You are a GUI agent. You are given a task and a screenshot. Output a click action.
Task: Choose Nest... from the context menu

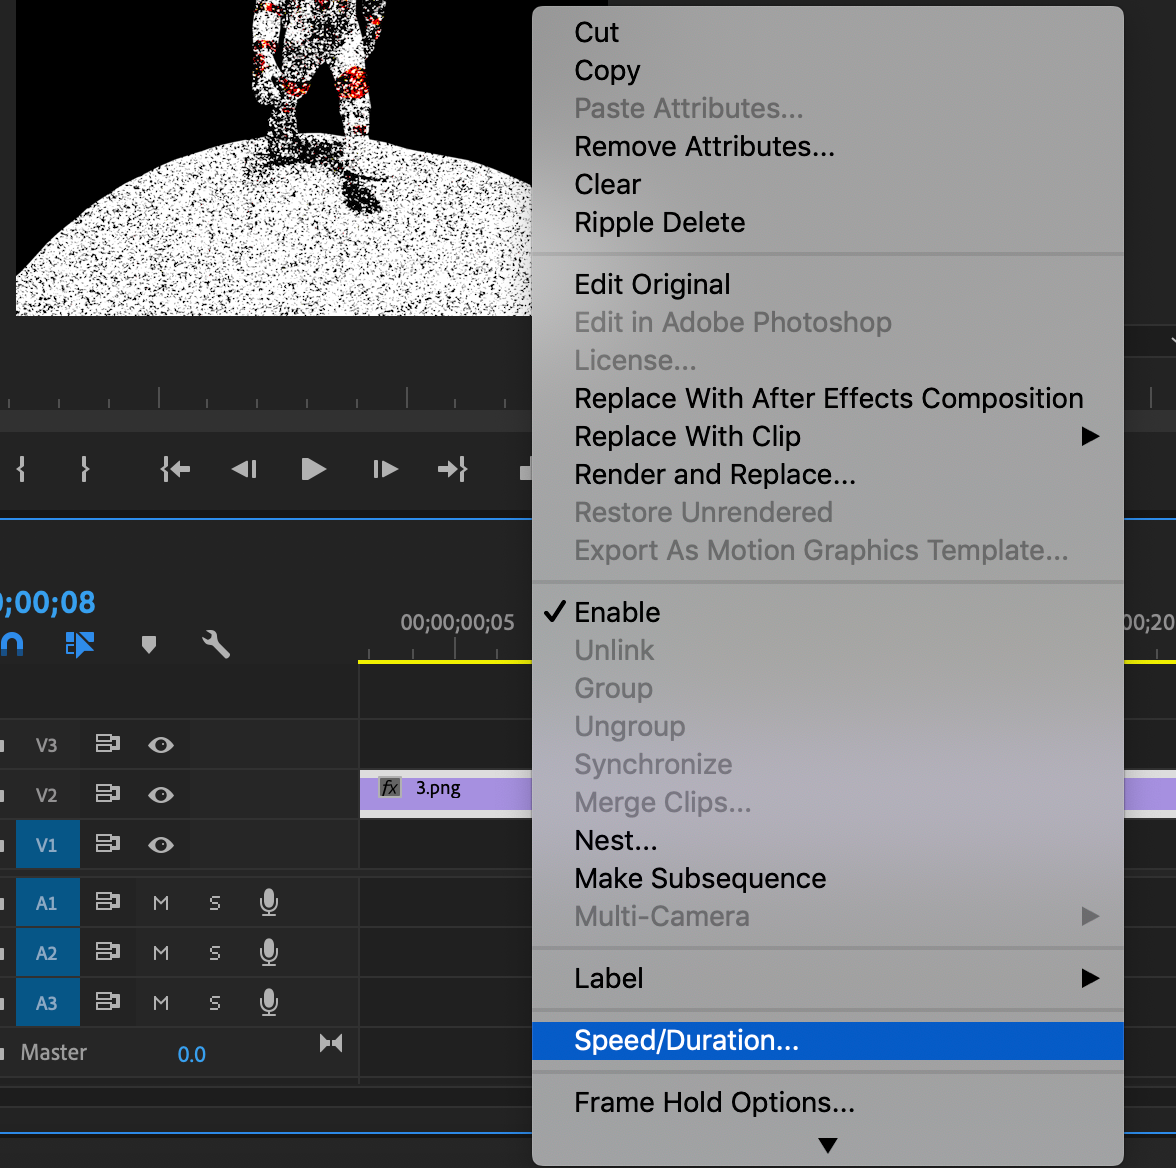pyautogui.click(x=827, y=840)
